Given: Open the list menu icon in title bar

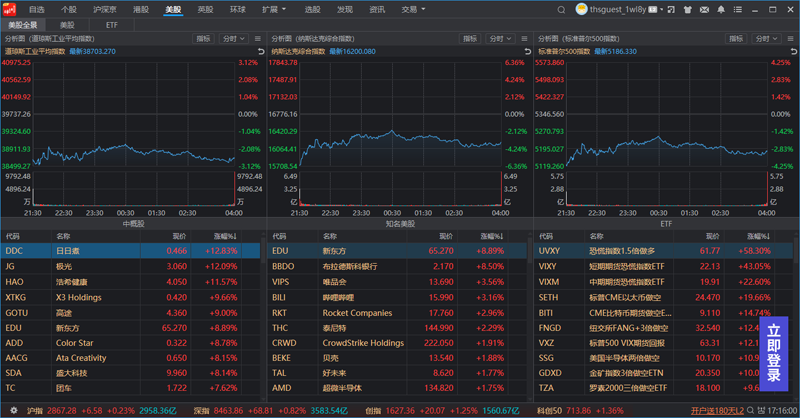Looking at the screenshot, I should click(738, 10).
